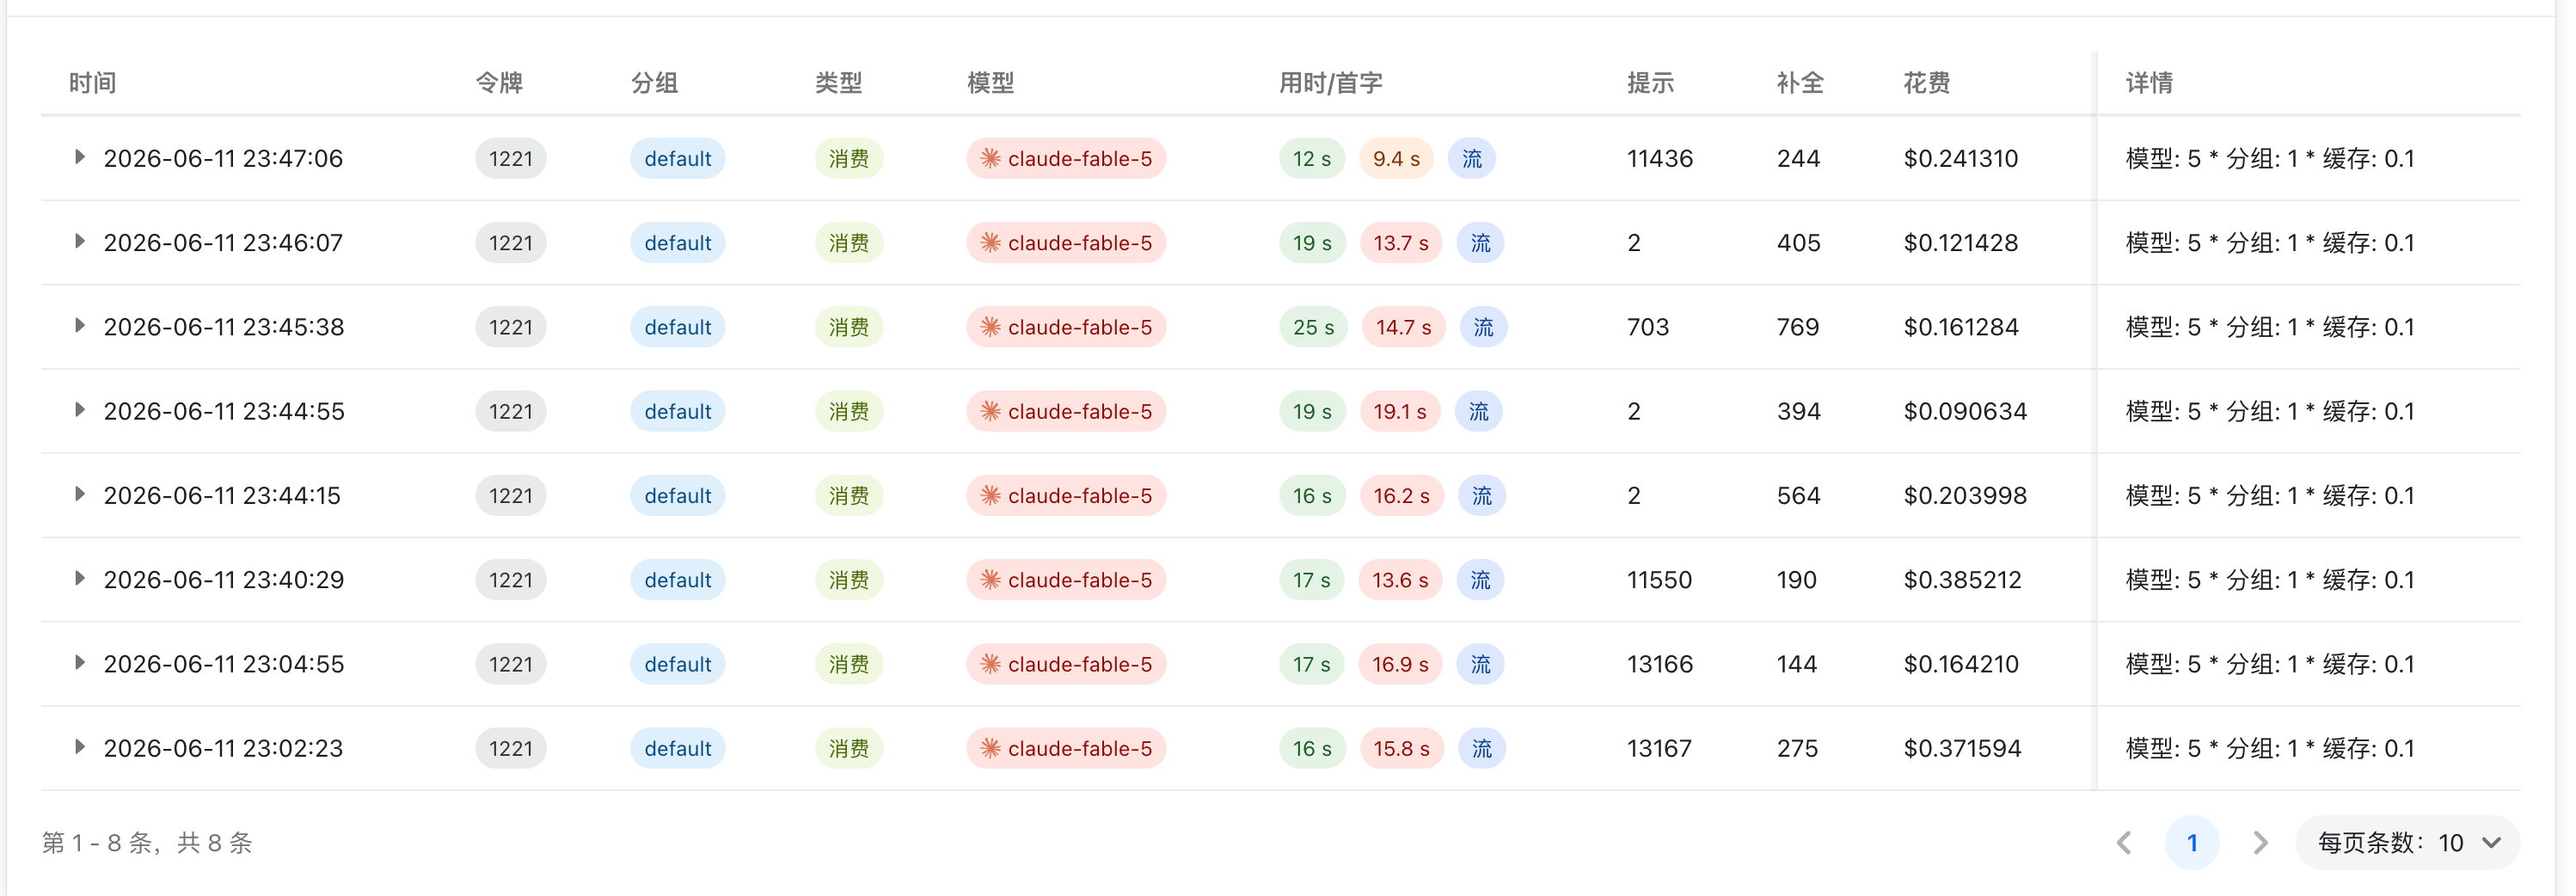This screenshot has width=2576, height=896.
Task: Click the 1221 token tag in the 23:47:06 row
Action: [x=511, y=158]
